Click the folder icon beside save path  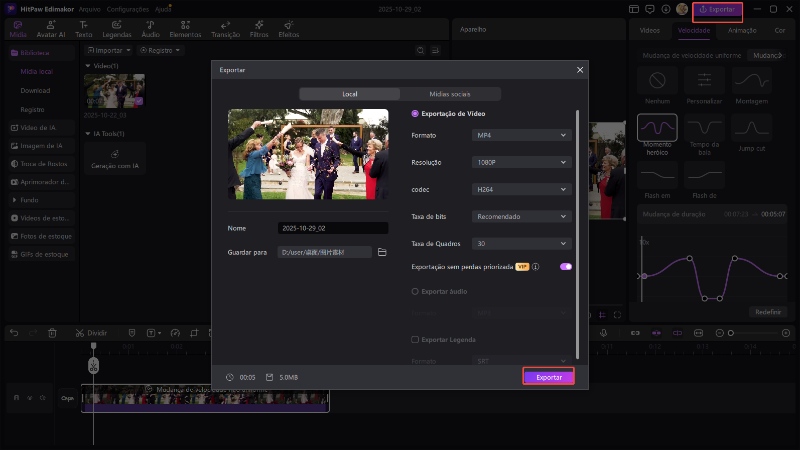[382, 253]
